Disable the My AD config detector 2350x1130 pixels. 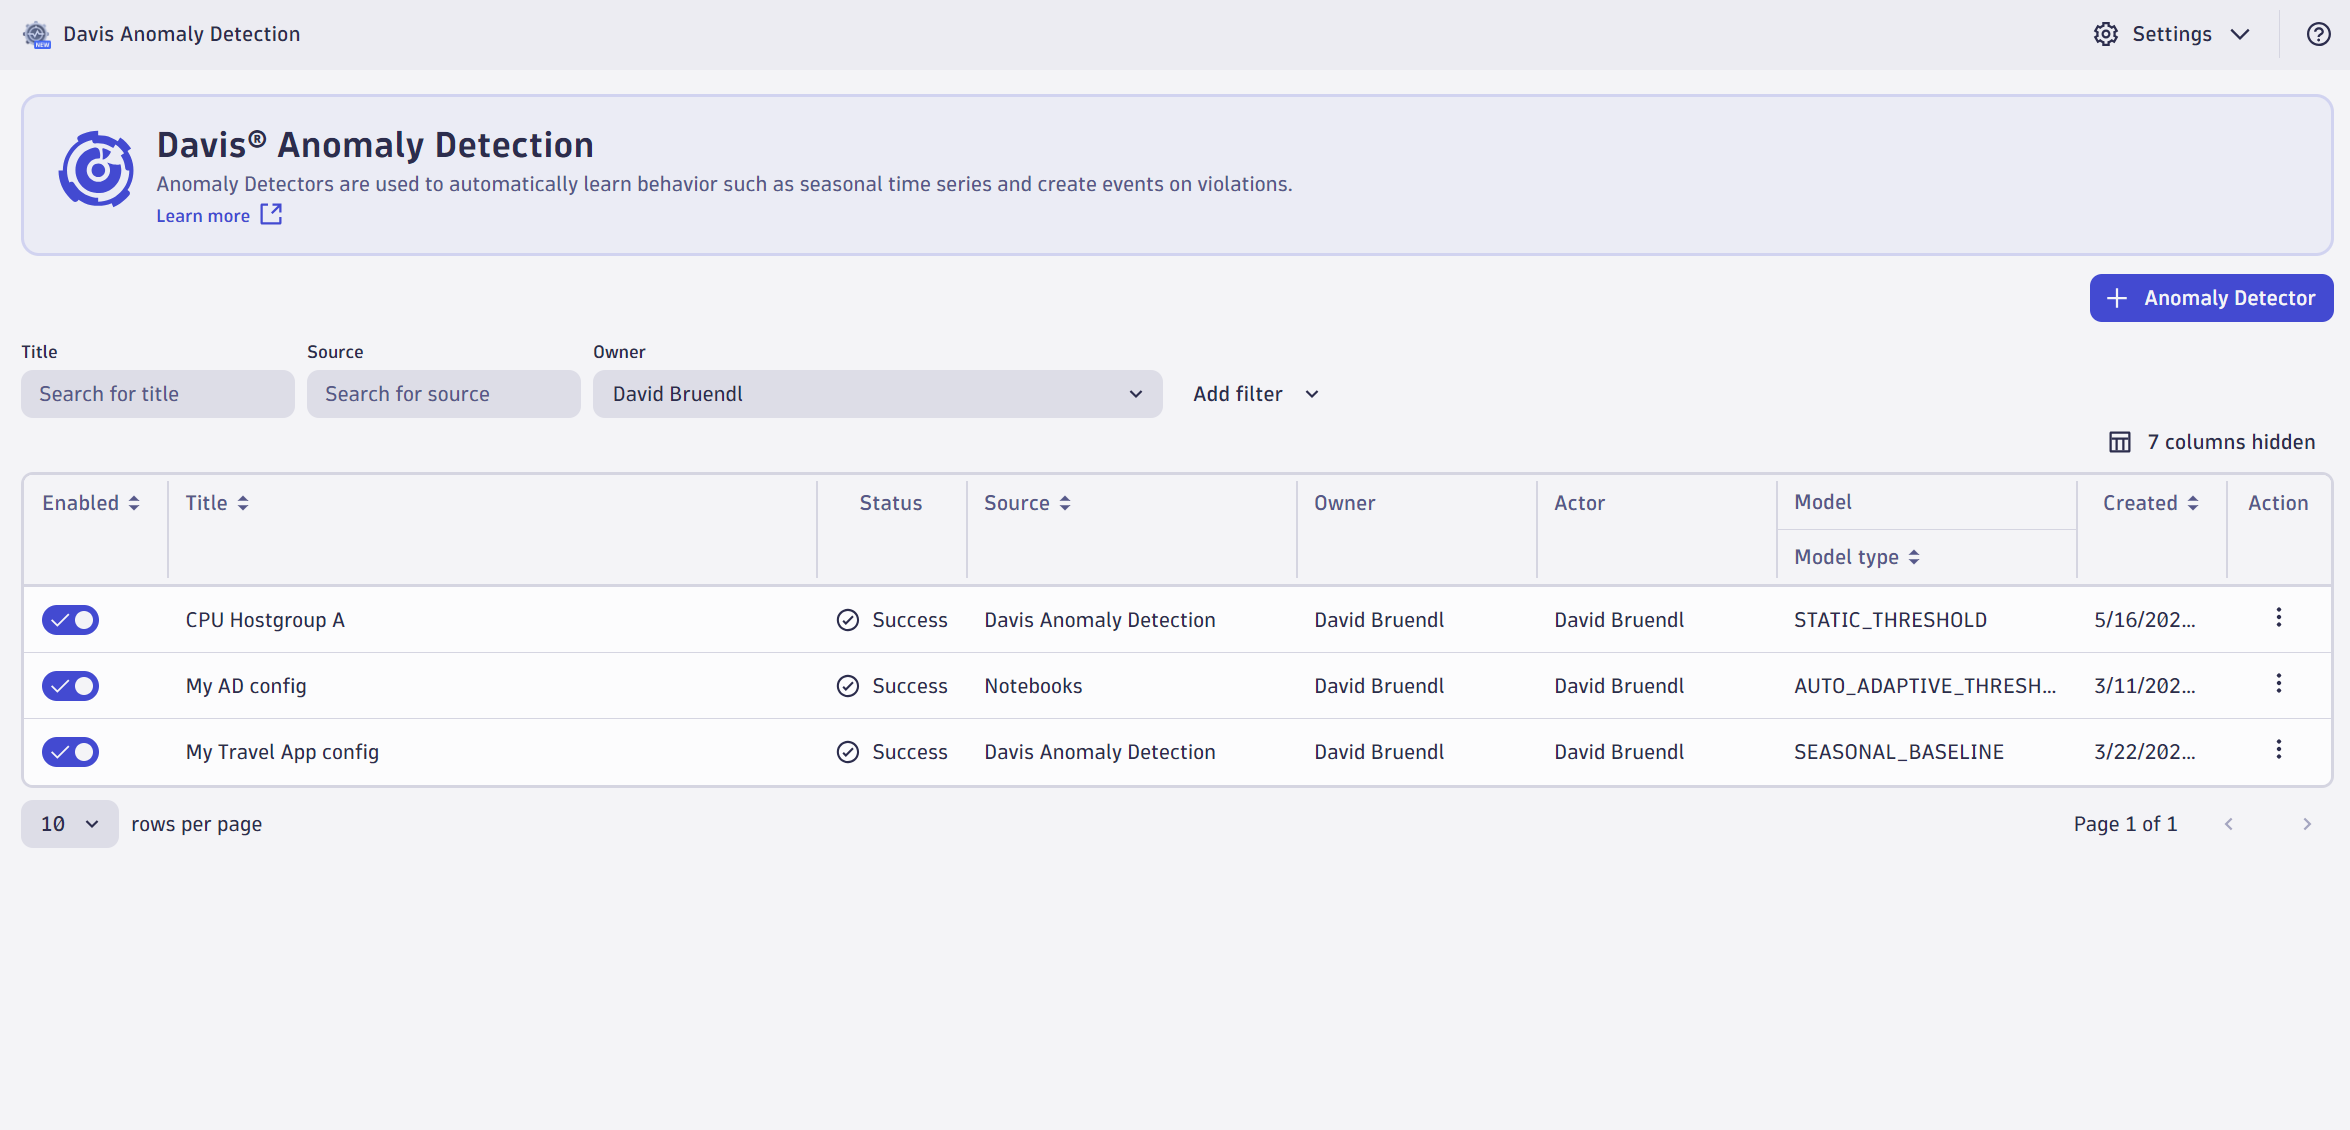(x=70, y=686)
